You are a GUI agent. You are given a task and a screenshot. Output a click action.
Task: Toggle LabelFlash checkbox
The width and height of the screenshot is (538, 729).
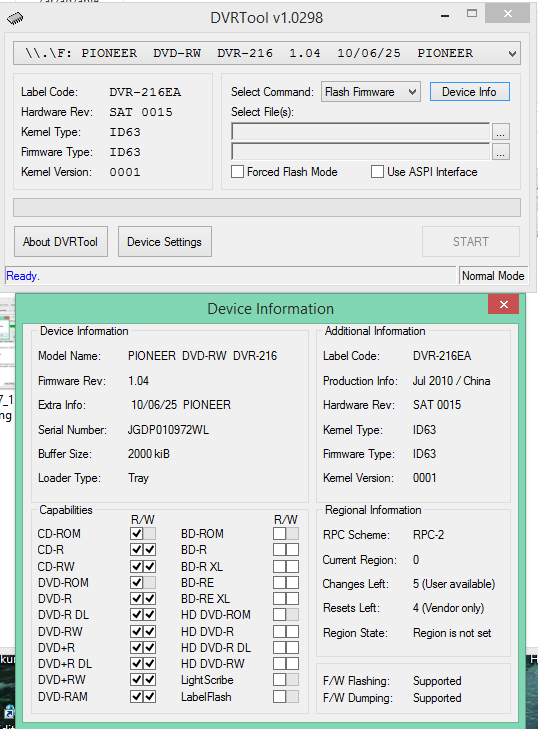(279, 696)
